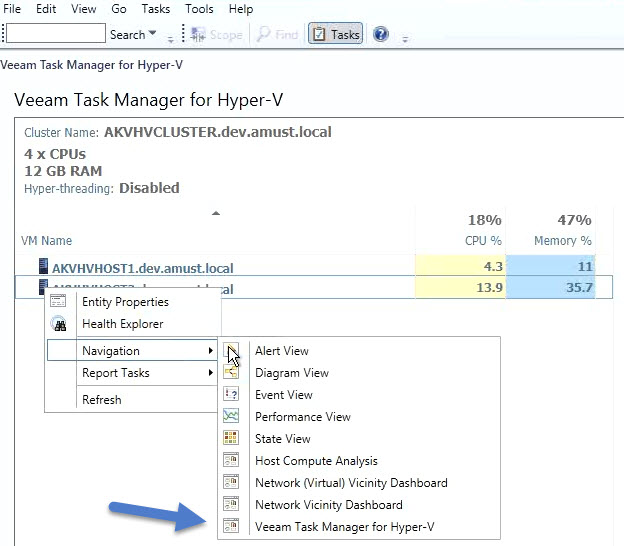
Task: Open toolbar overflow options after help icon
Action: click(405, 39)
